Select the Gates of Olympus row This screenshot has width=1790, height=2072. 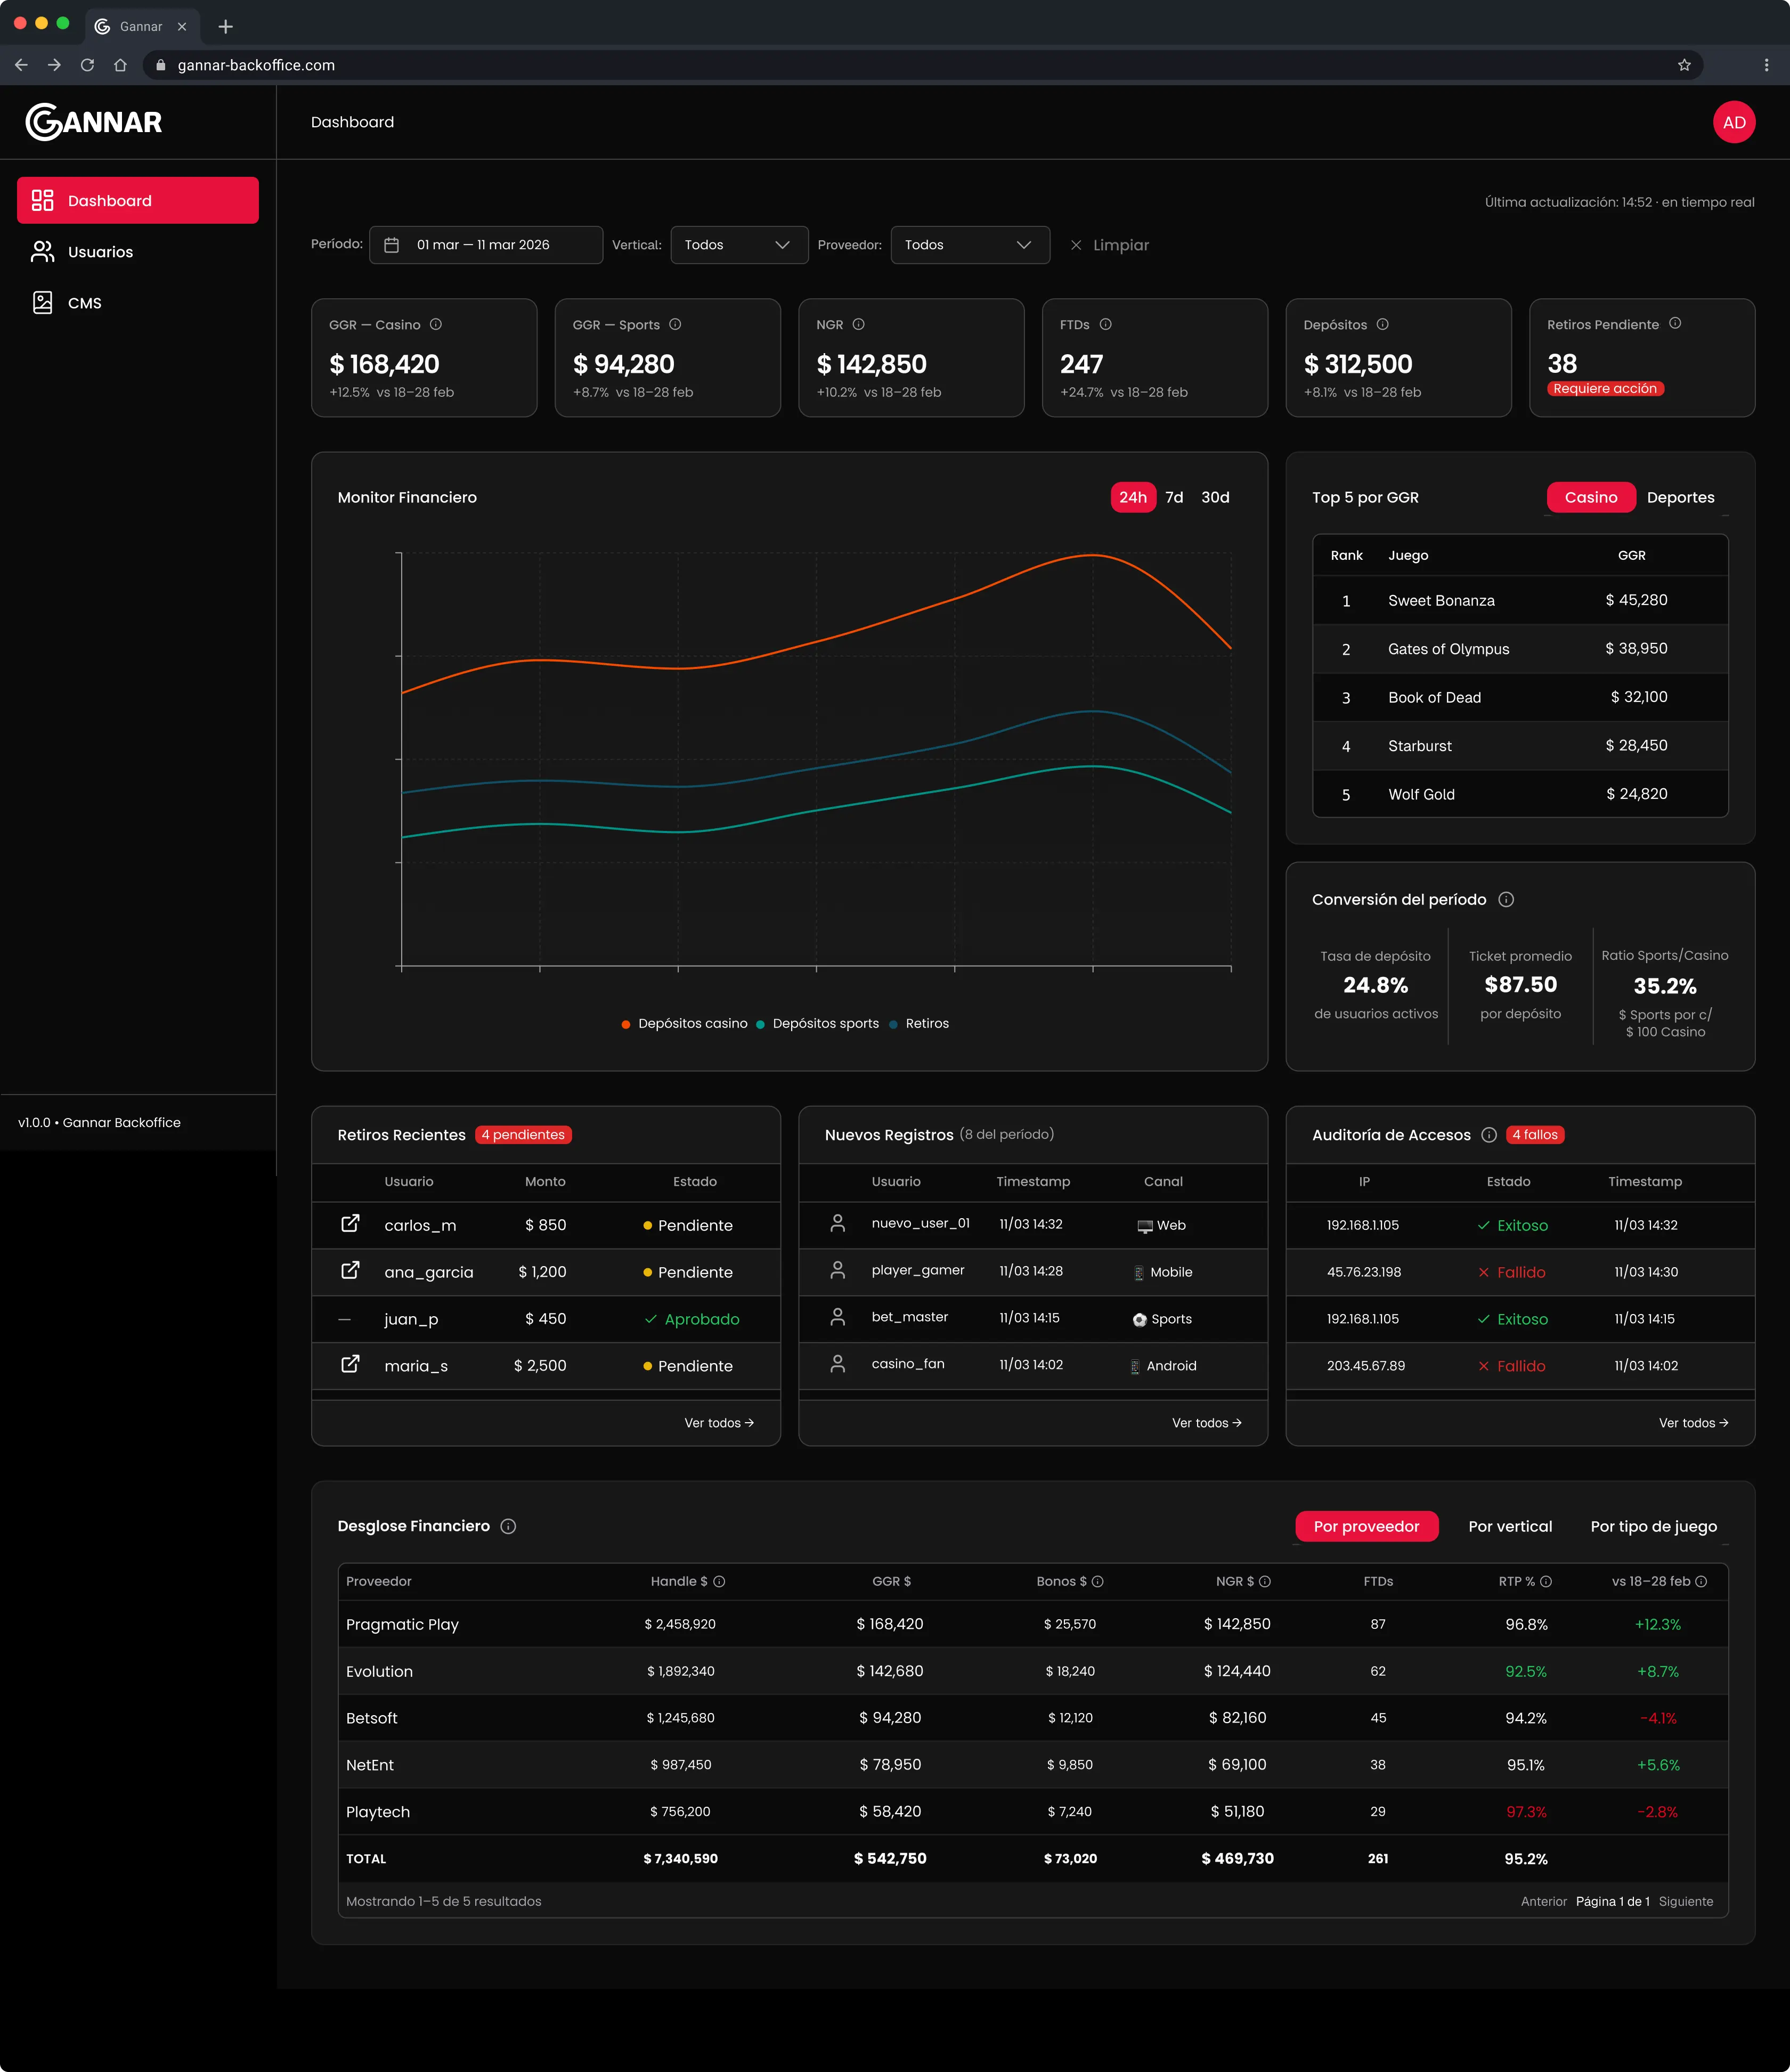(x=1520, y=649)
